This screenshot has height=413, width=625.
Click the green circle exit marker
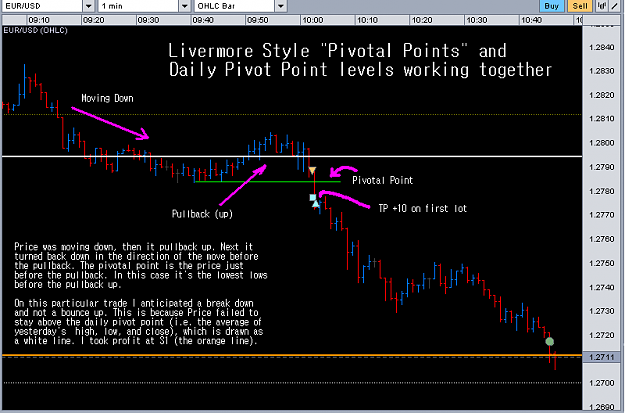click(550, 341)
